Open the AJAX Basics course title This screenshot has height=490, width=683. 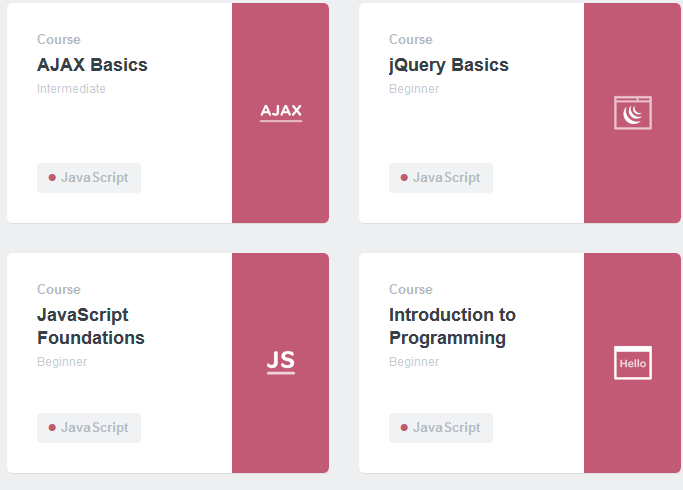click(x=92, y=65)
